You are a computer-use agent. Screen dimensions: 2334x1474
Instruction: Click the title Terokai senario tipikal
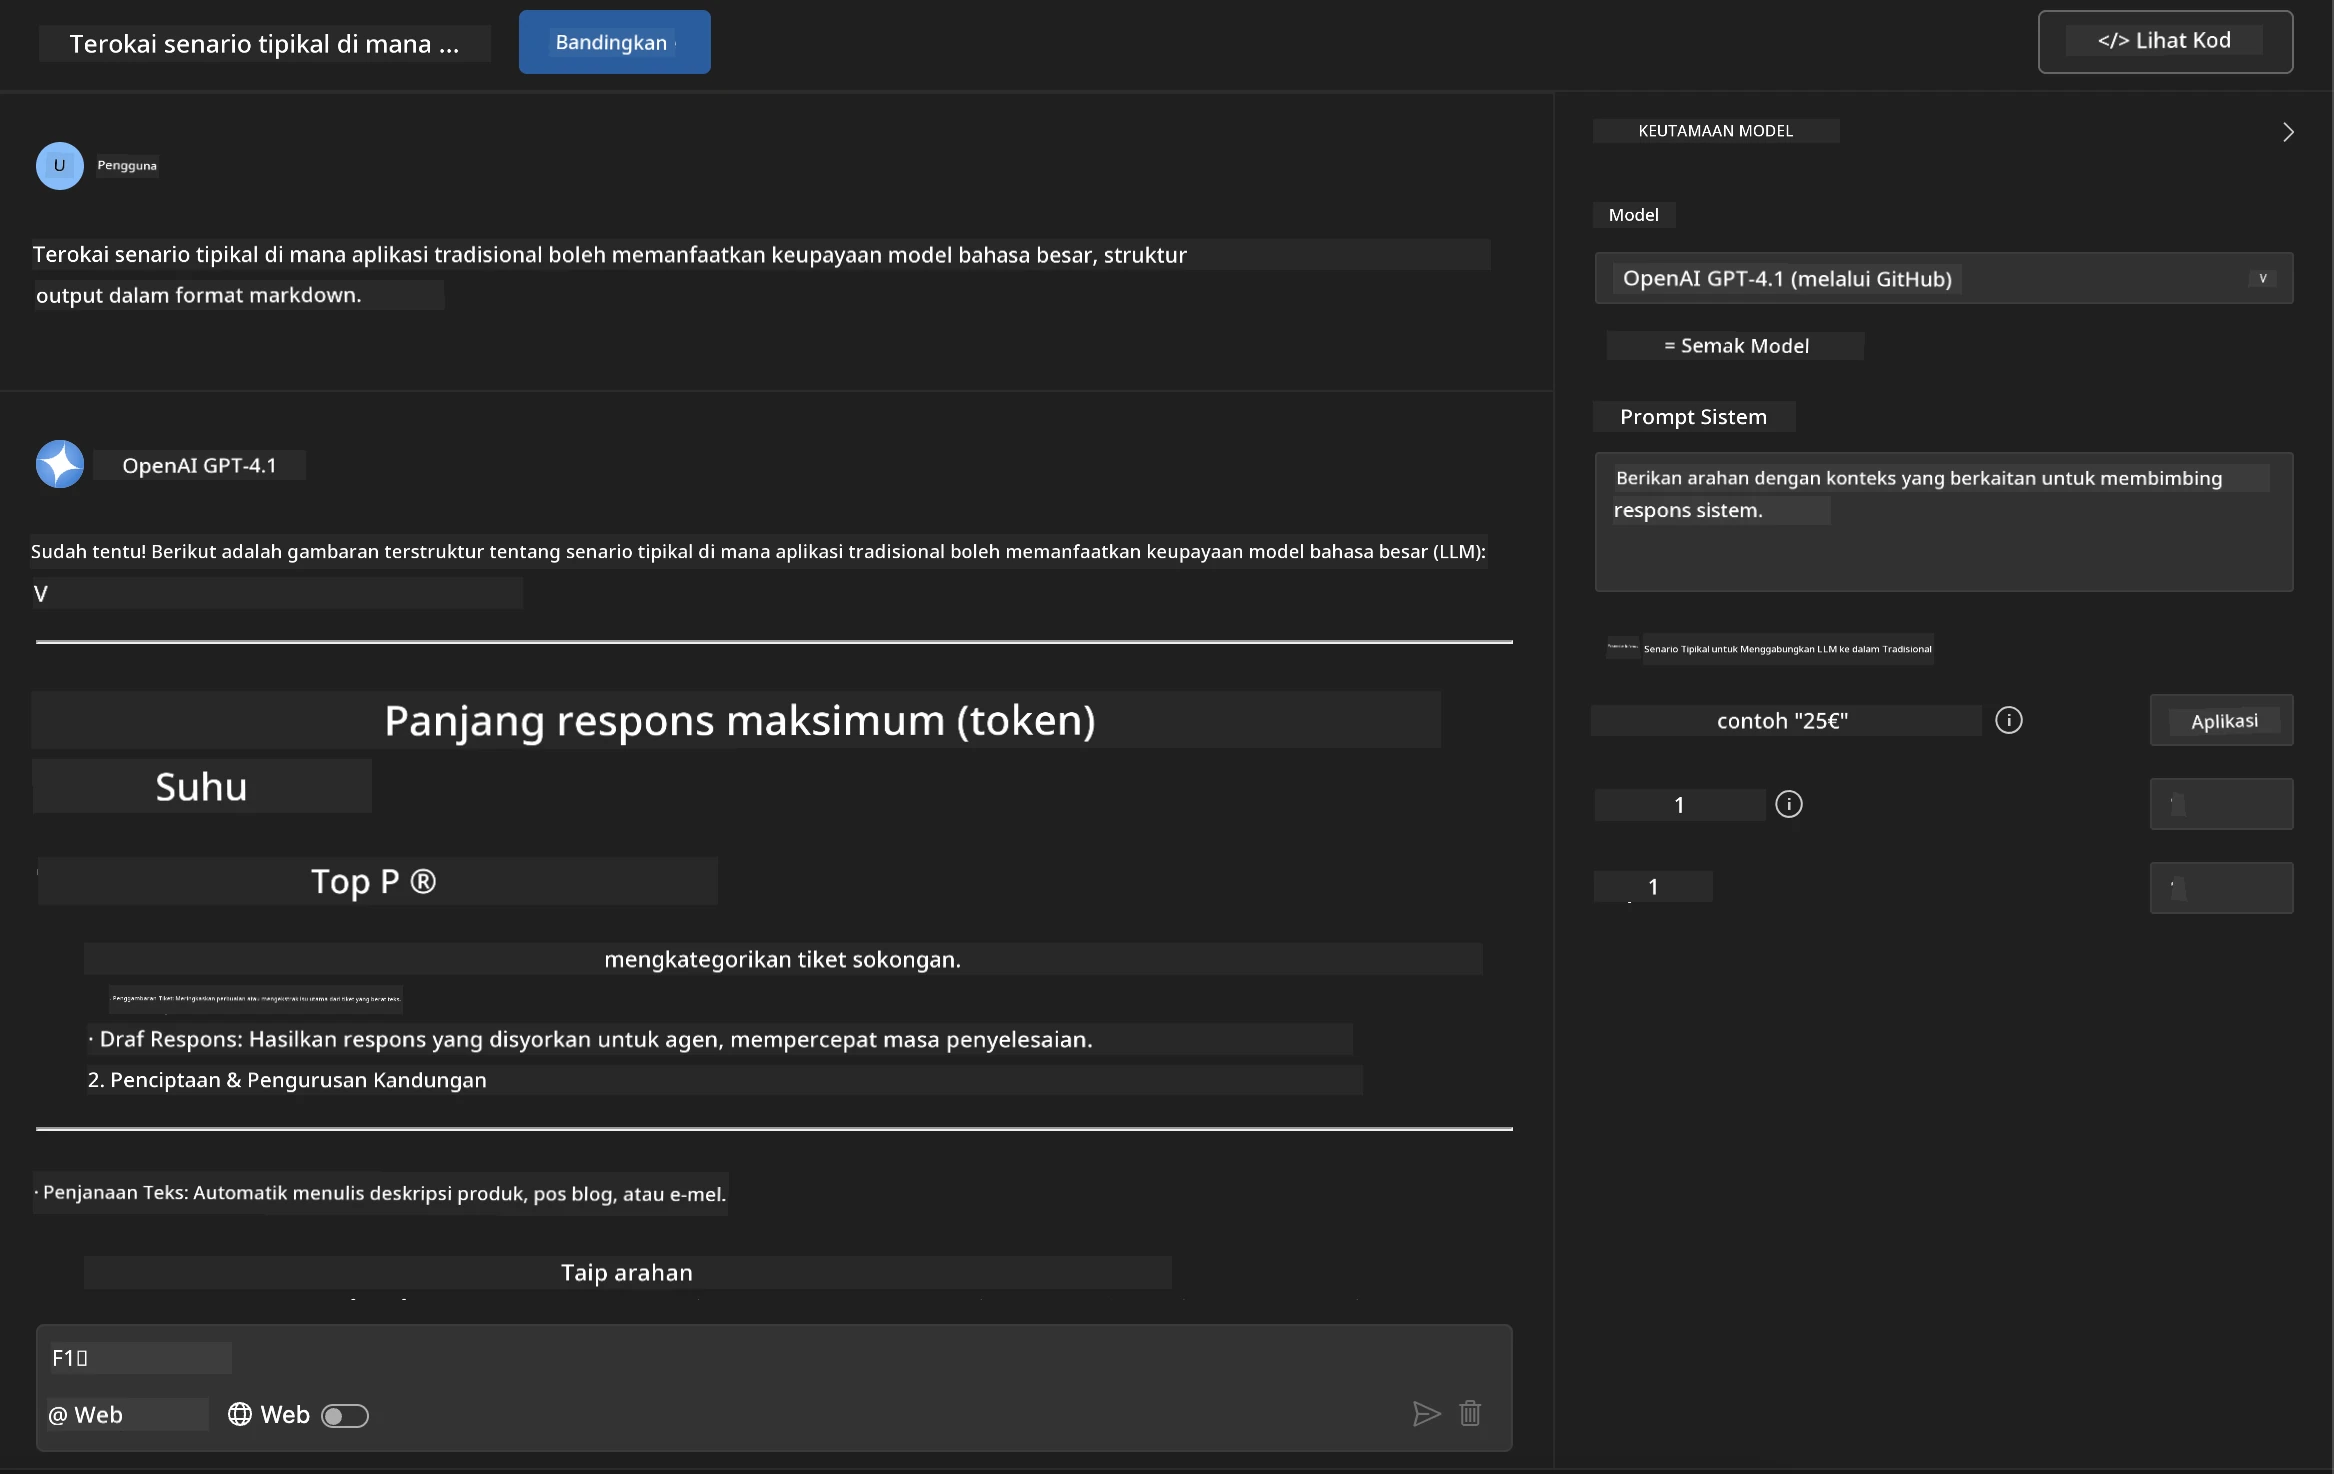pos(265,44)
